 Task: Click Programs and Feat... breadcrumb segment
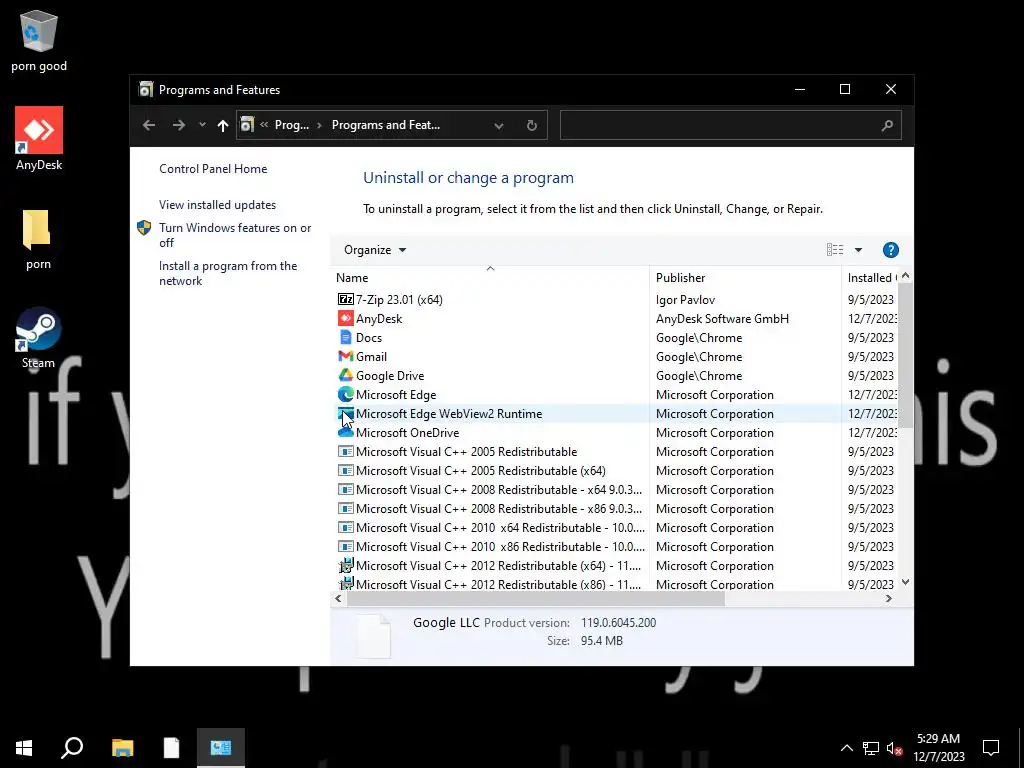(x=385, y=125)
